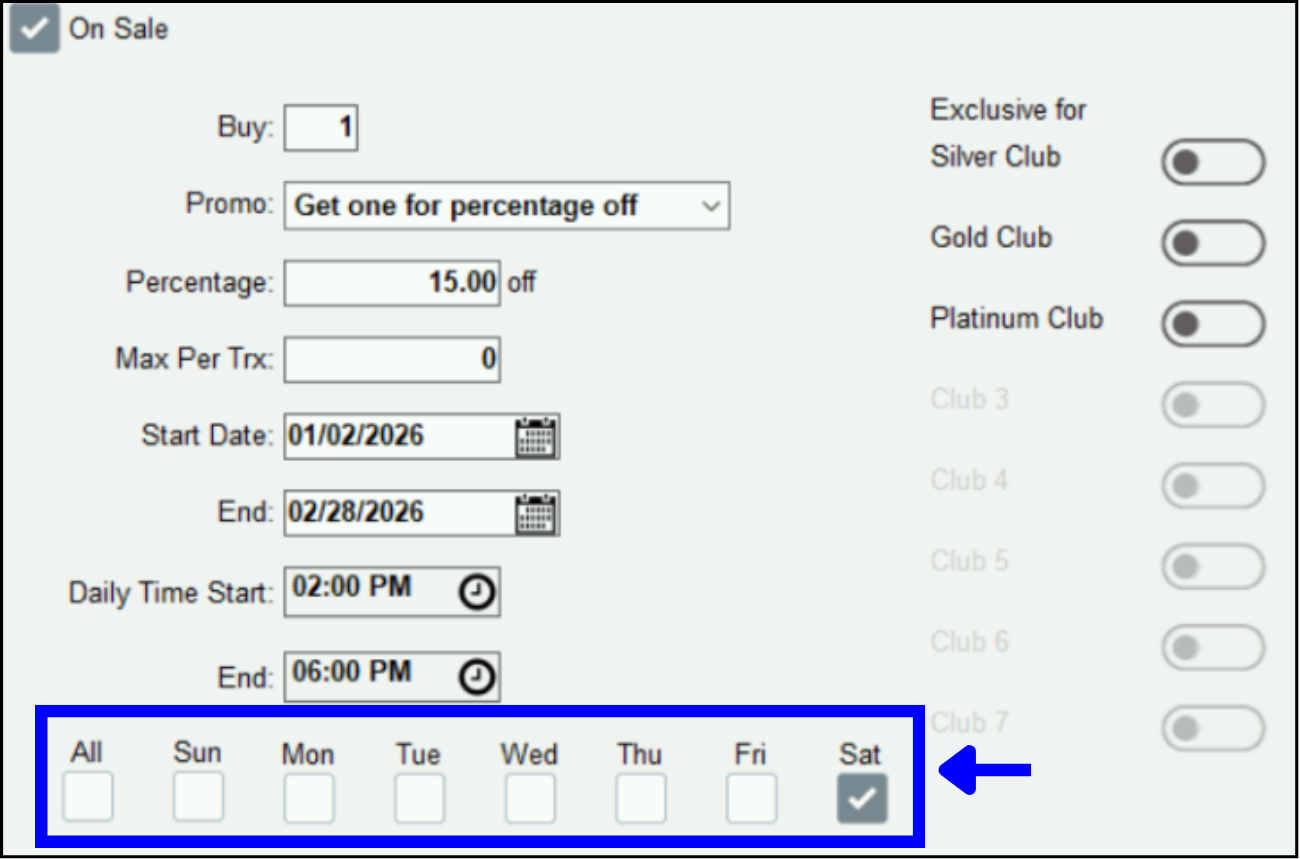Viewport: 1300px width, 859px height.
Task: Click the disabled Club 6 toggle
Action: (x=1213, y=648)
